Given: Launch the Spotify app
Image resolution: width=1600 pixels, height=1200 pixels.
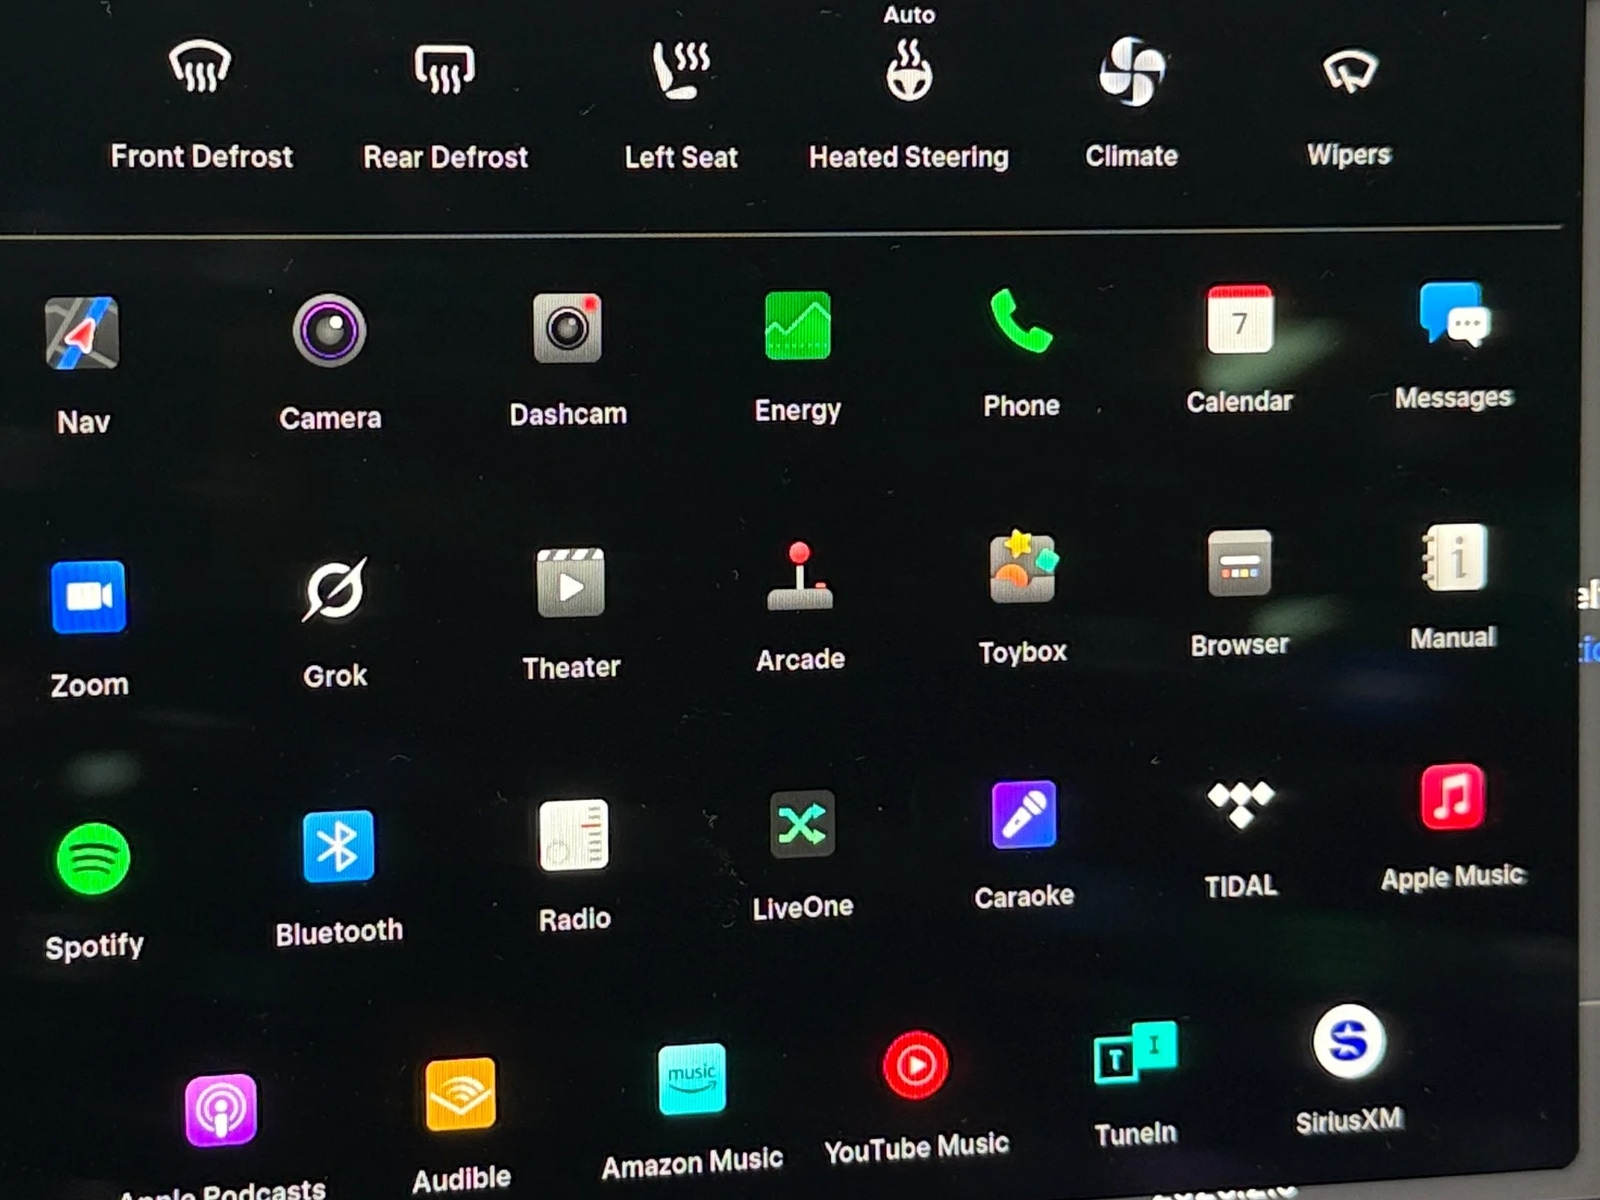Looking at the screenshot, I should [93, 858].
